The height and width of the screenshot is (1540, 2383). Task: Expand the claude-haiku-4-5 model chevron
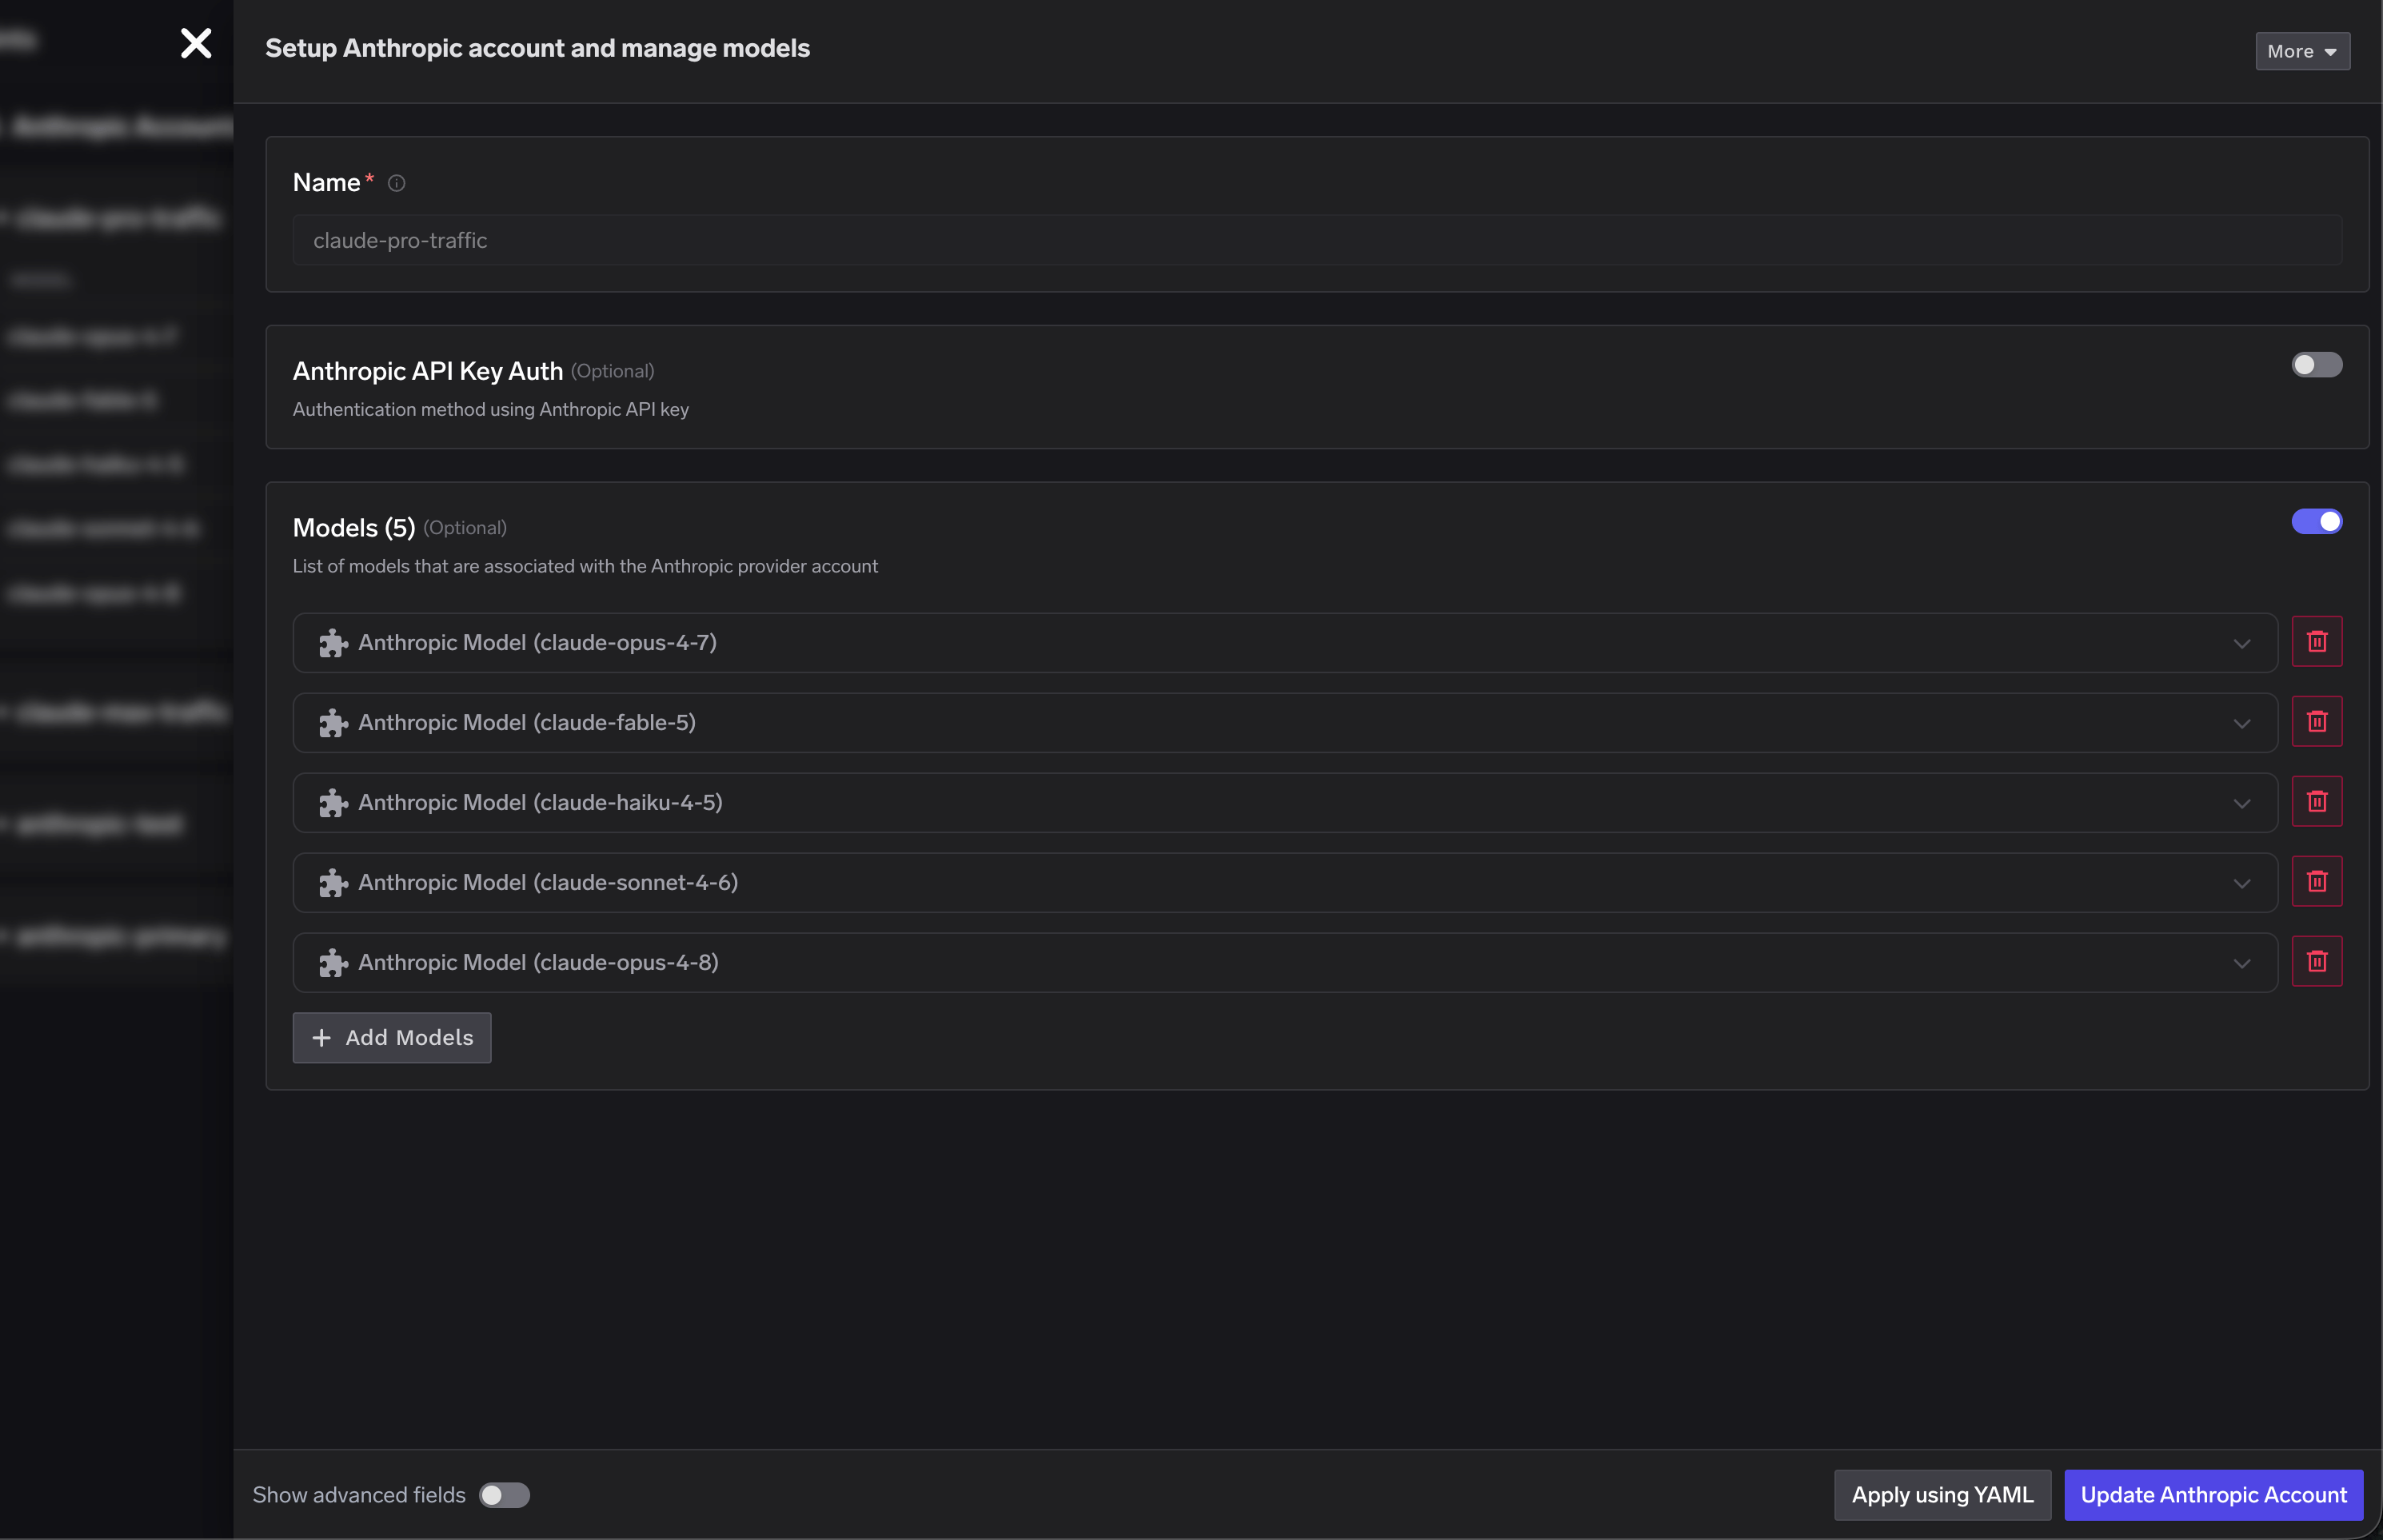[2241, 803]
